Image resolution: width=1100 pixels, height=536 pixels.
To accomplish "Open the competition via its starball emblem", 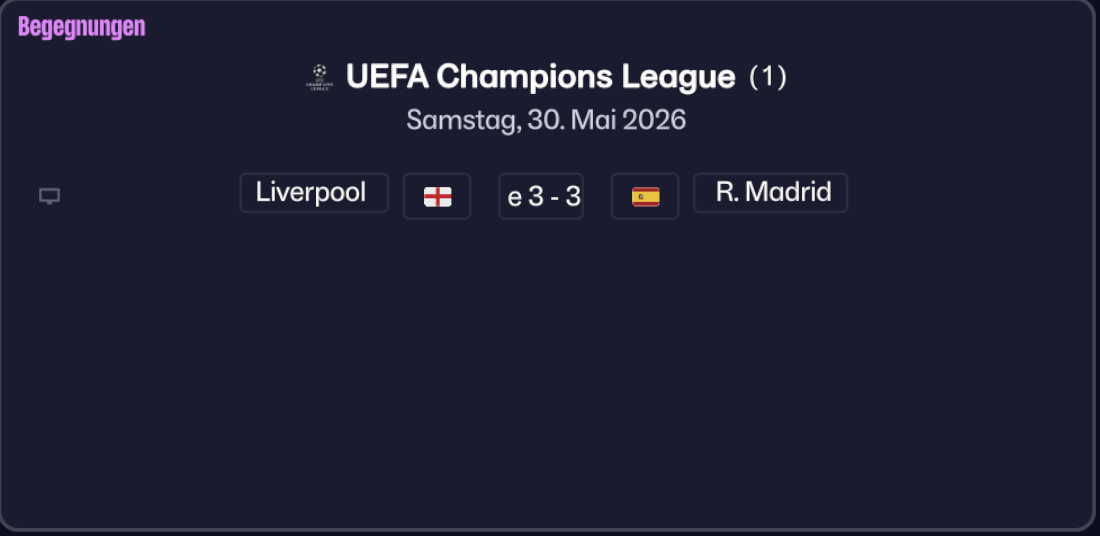I will click(318, 77).
